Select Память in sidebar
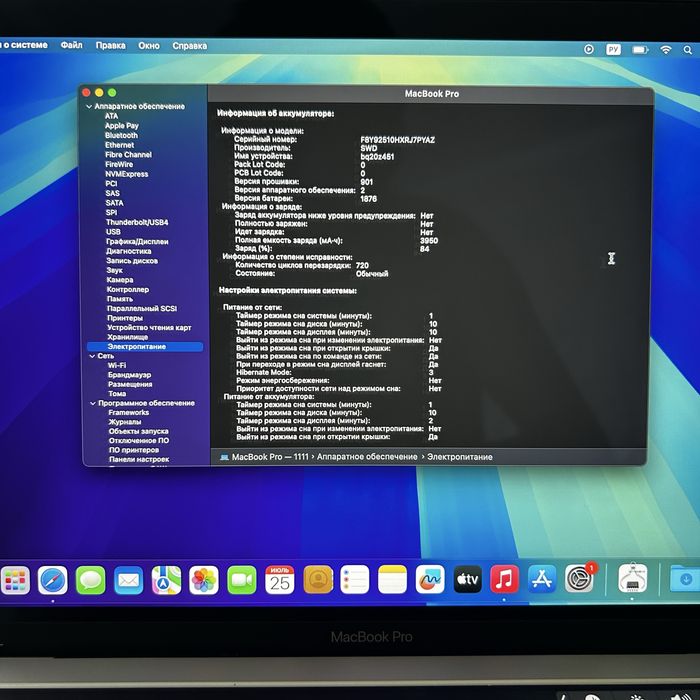The image size is (700, 700). click(120, 299)
